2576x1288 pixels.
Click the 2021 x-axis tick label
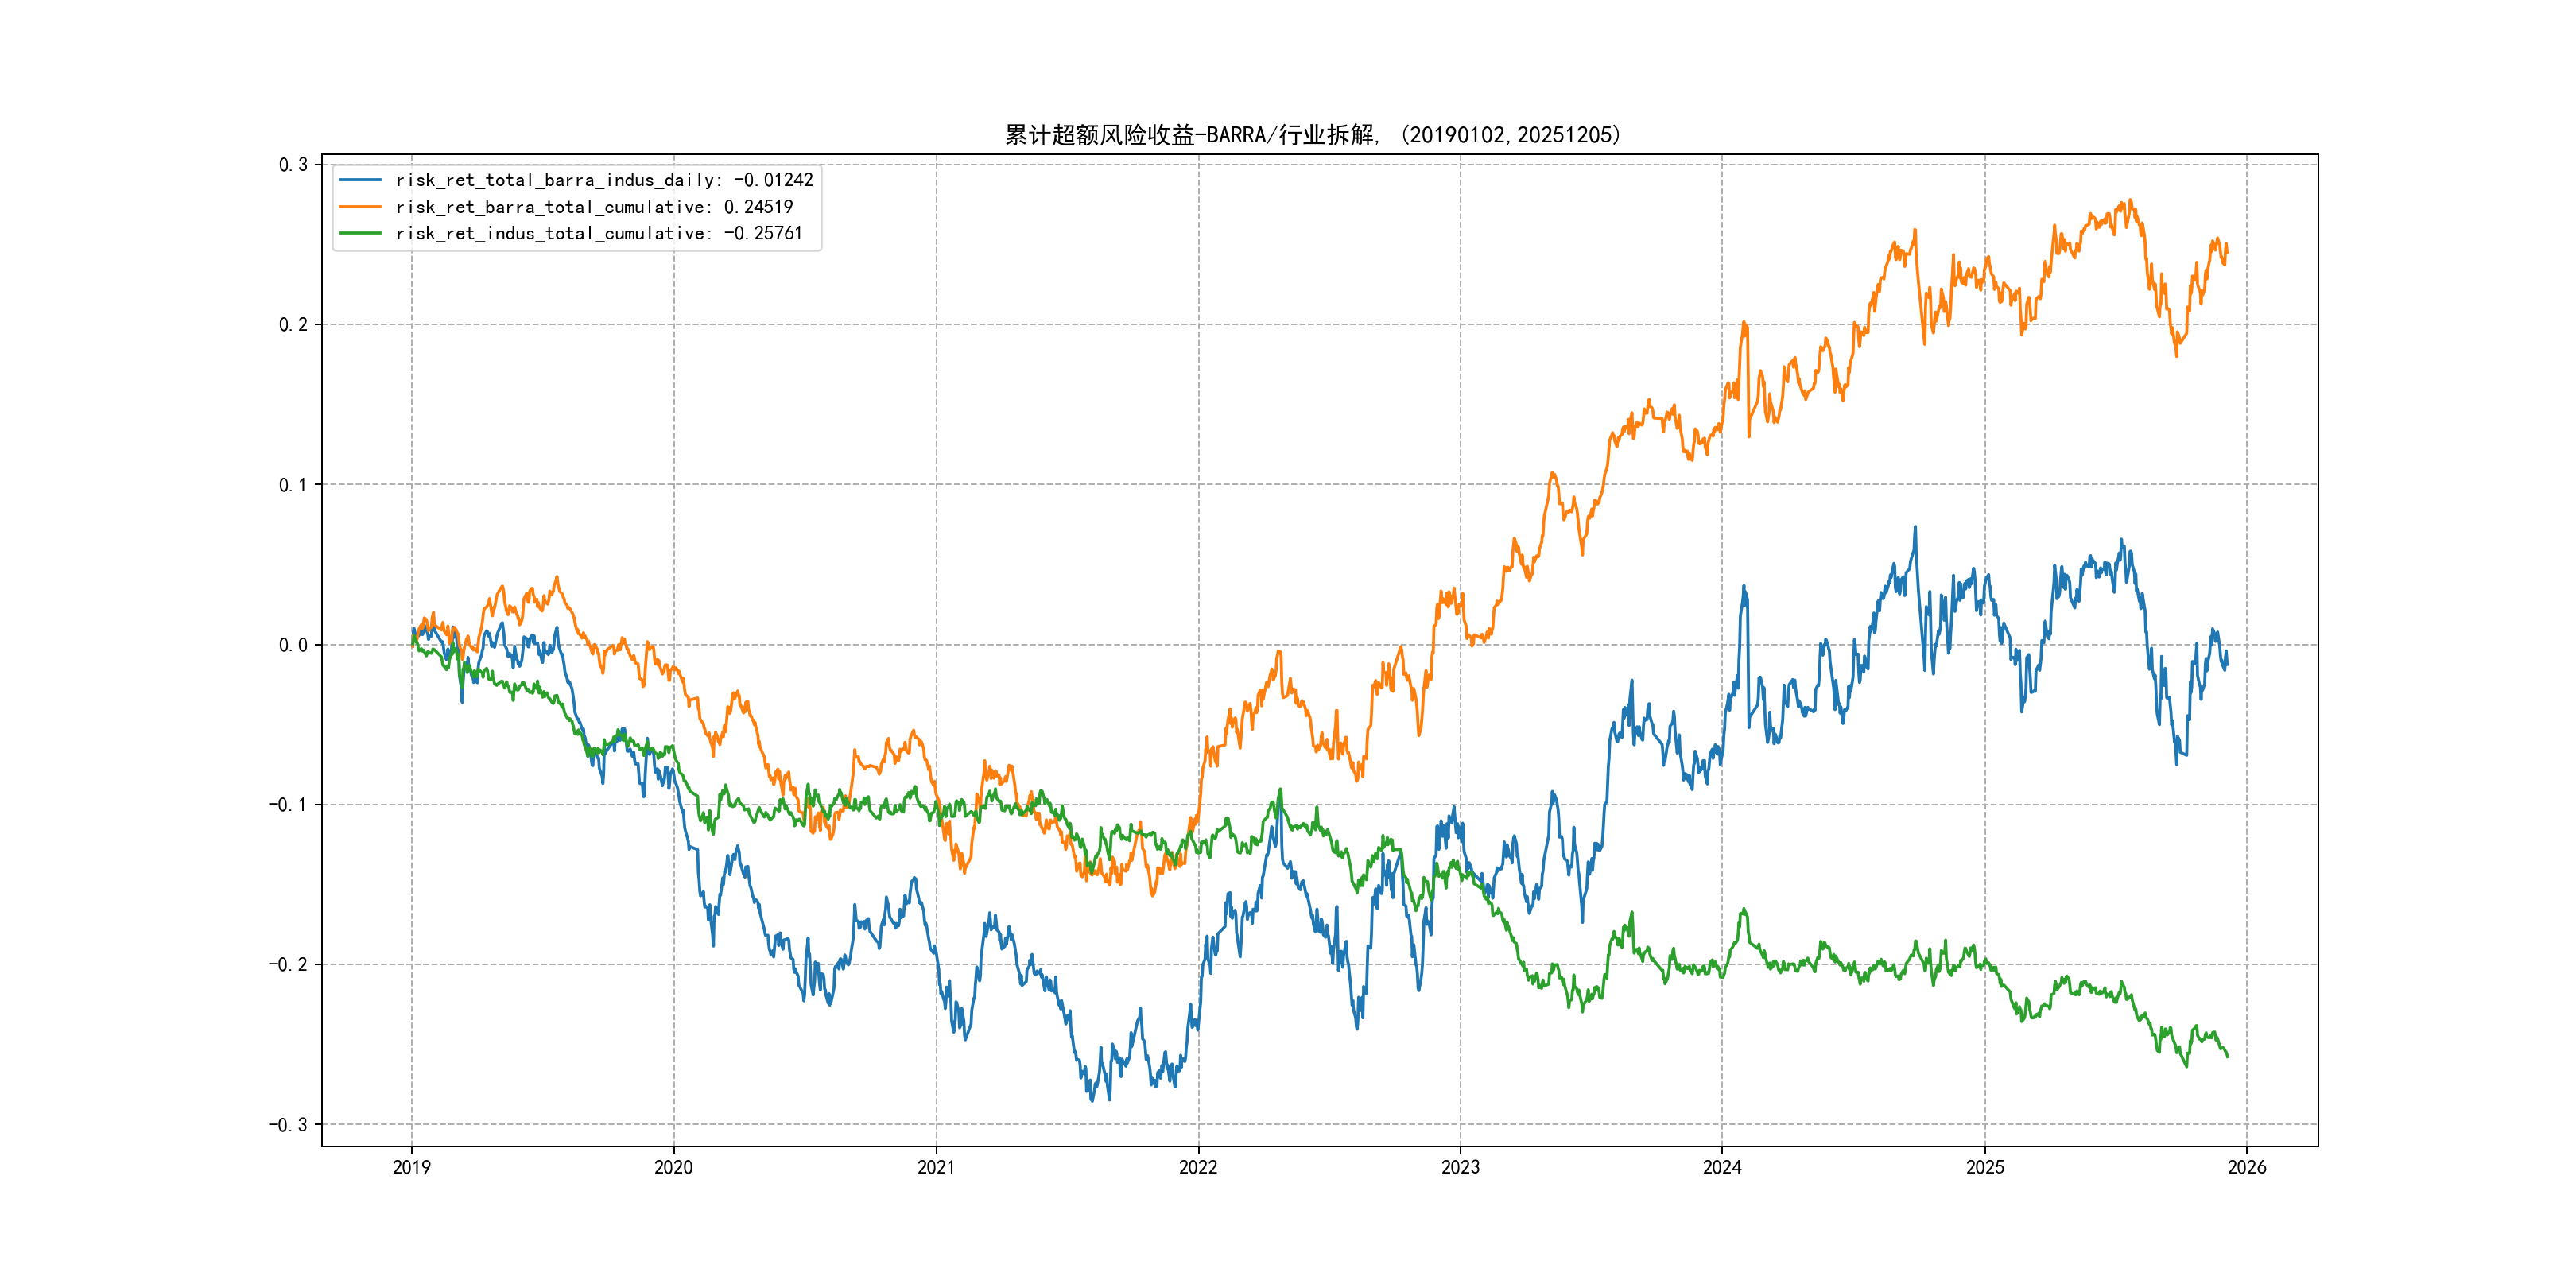click(936, 1167)
